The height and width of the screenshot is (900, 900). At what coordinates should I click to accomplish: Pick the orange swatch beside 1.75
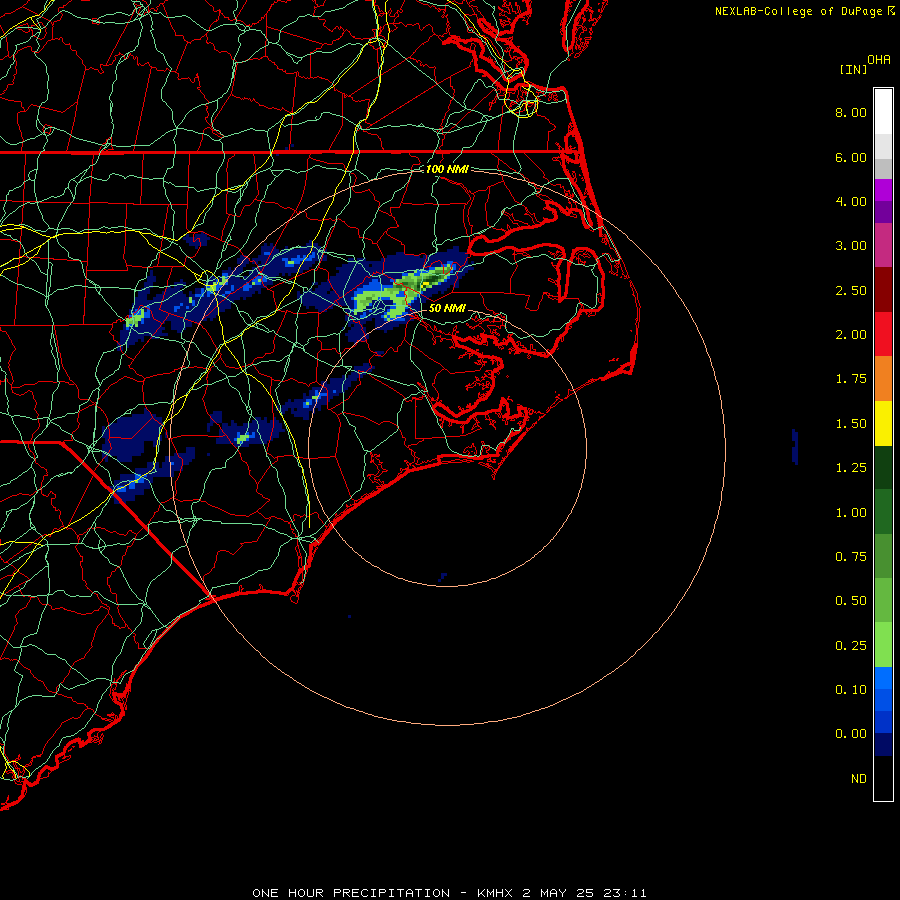(883, 379)
